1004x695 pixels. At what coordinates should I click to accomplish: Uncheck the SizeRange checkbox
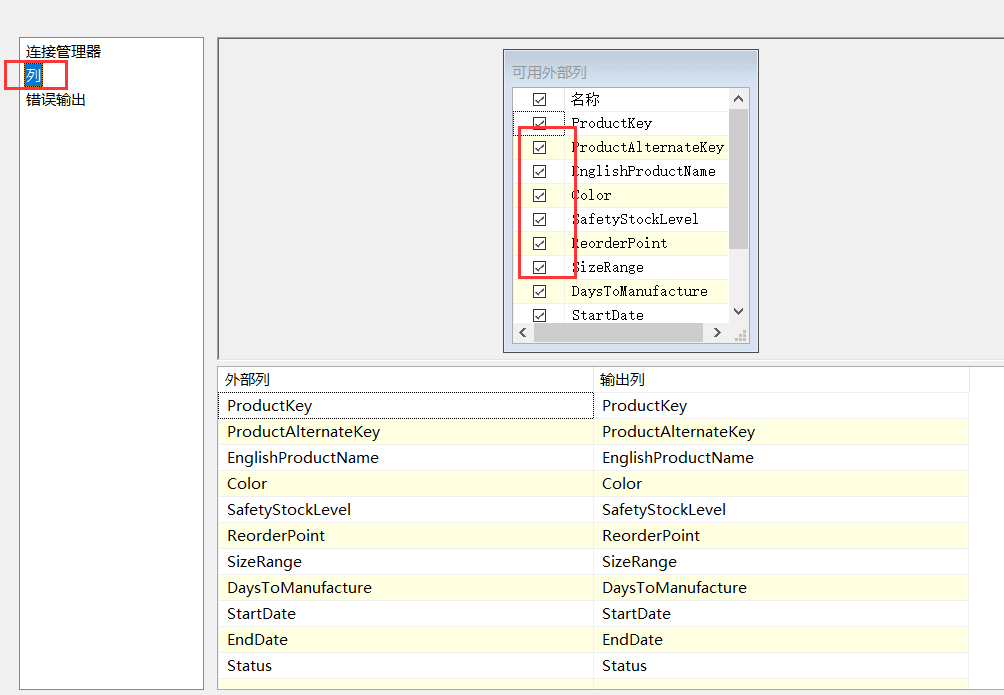[x=540, y=267]
